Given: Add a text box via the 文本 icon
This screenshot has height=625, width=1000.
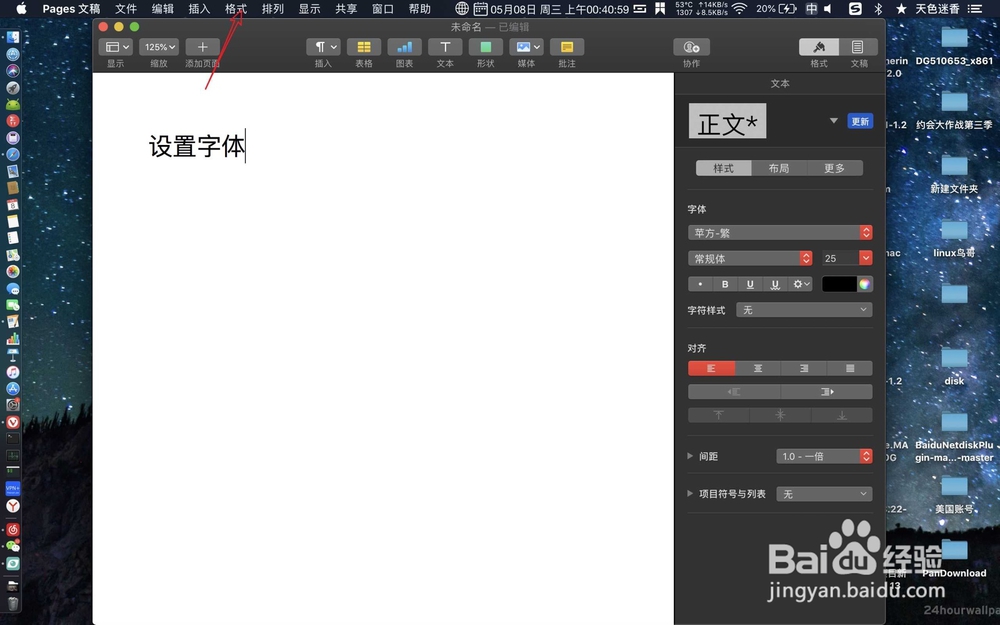Looking at the screenshot, I should tap(445, 47).
